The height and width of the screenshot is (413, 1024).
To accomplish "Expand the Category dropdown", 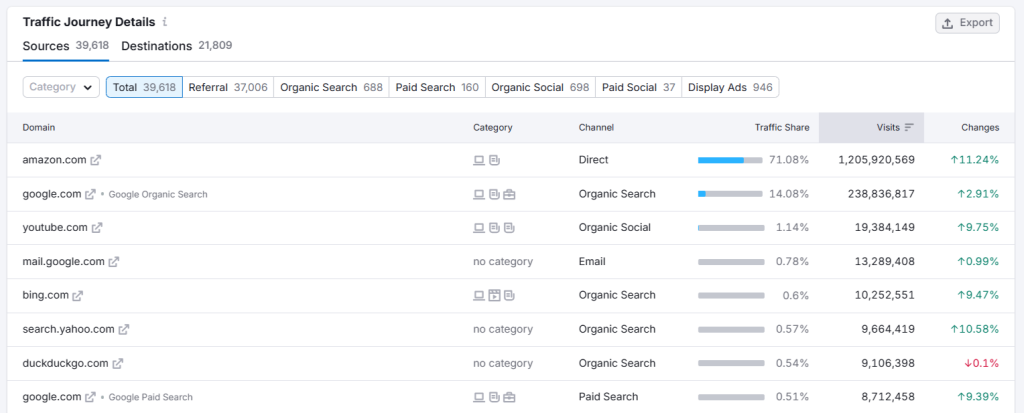I will coord(61,88).
